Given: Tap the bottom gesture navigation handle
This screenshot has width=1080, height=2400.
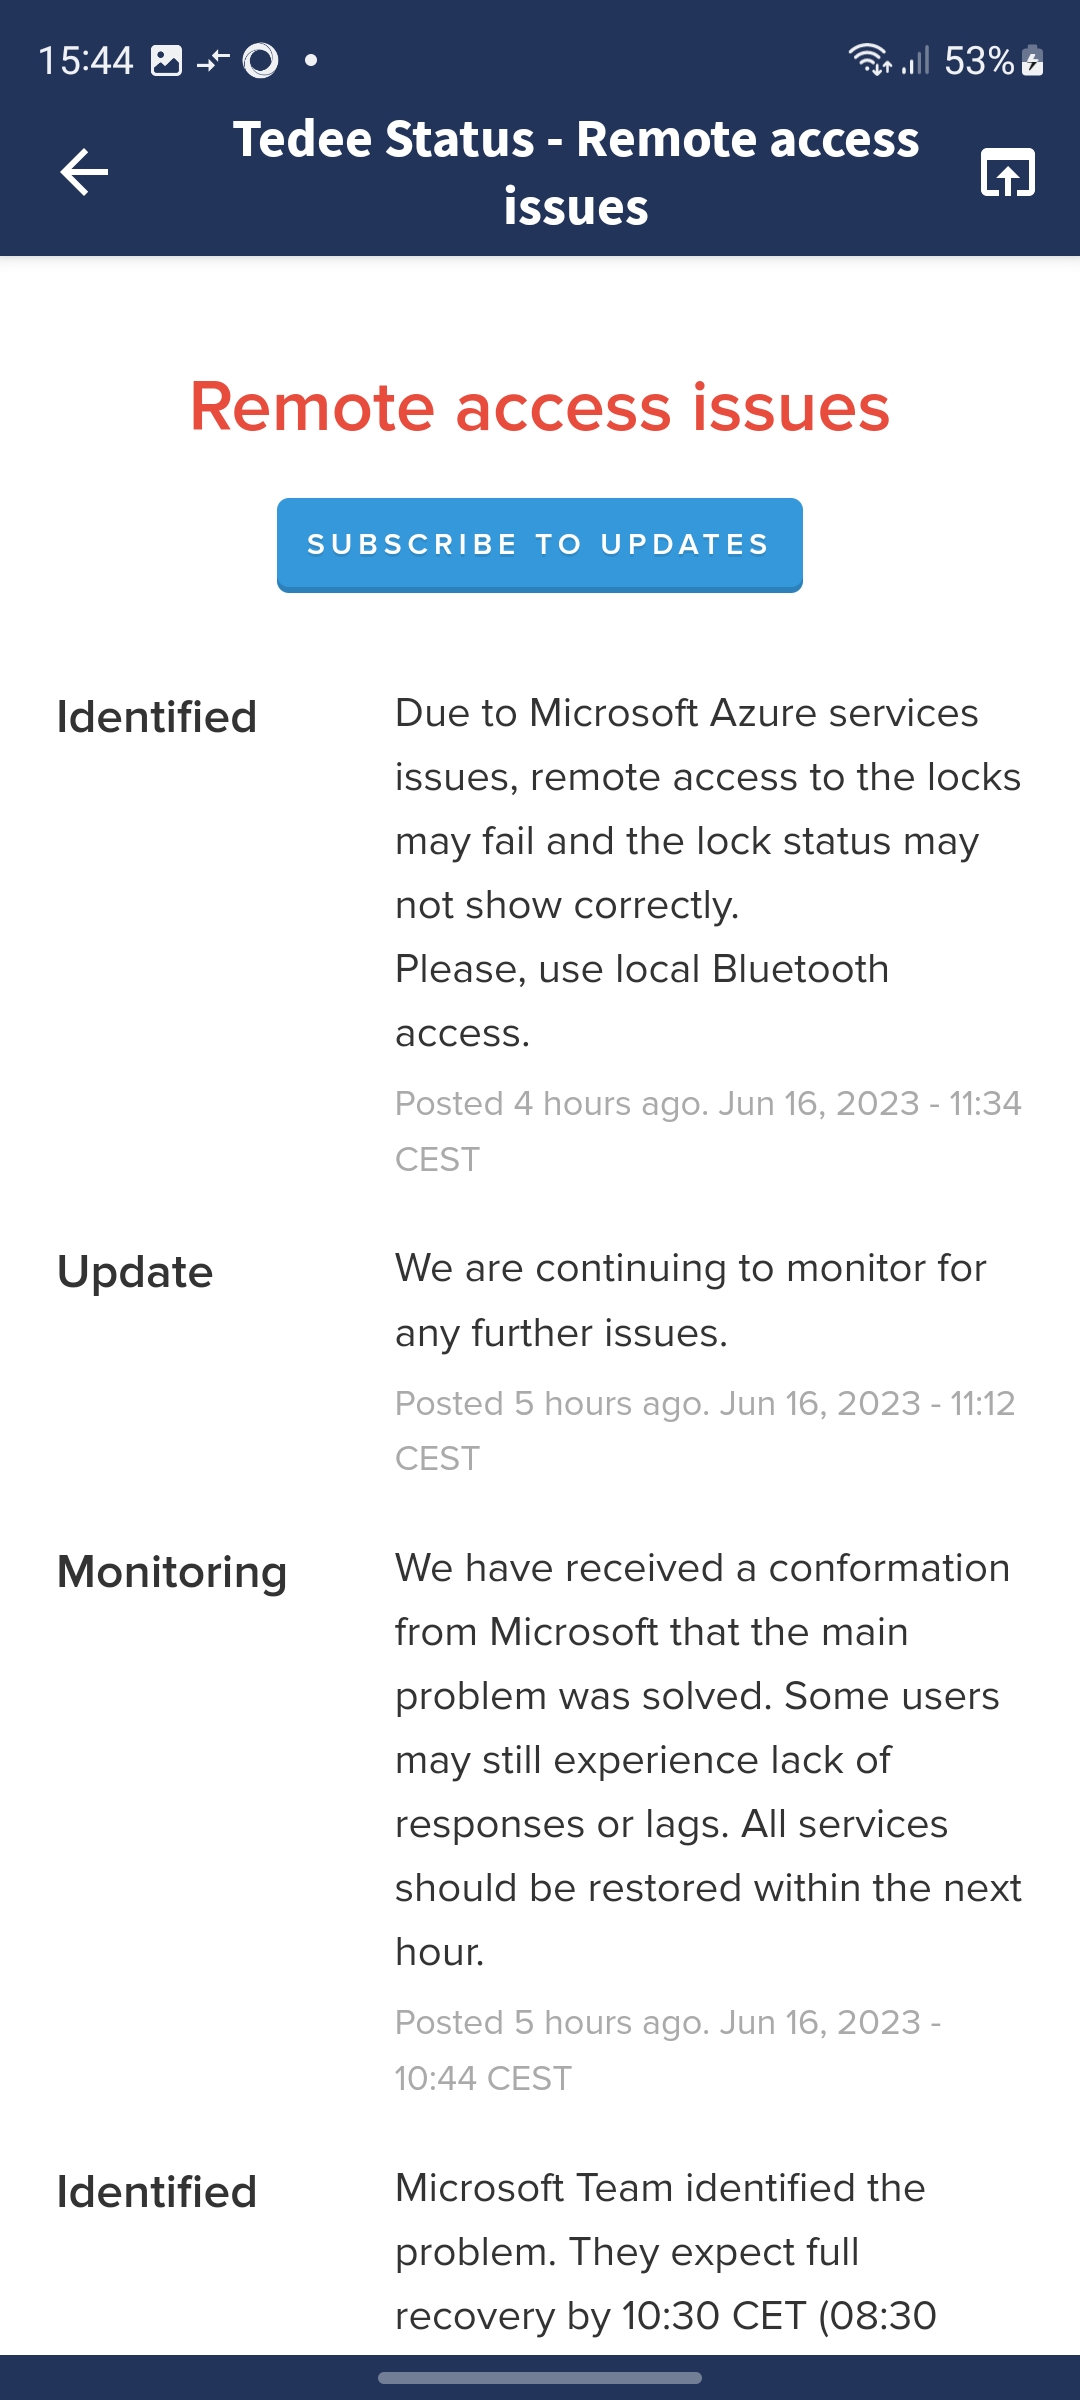Looking at the screenshot, I should coord(540,2378).
